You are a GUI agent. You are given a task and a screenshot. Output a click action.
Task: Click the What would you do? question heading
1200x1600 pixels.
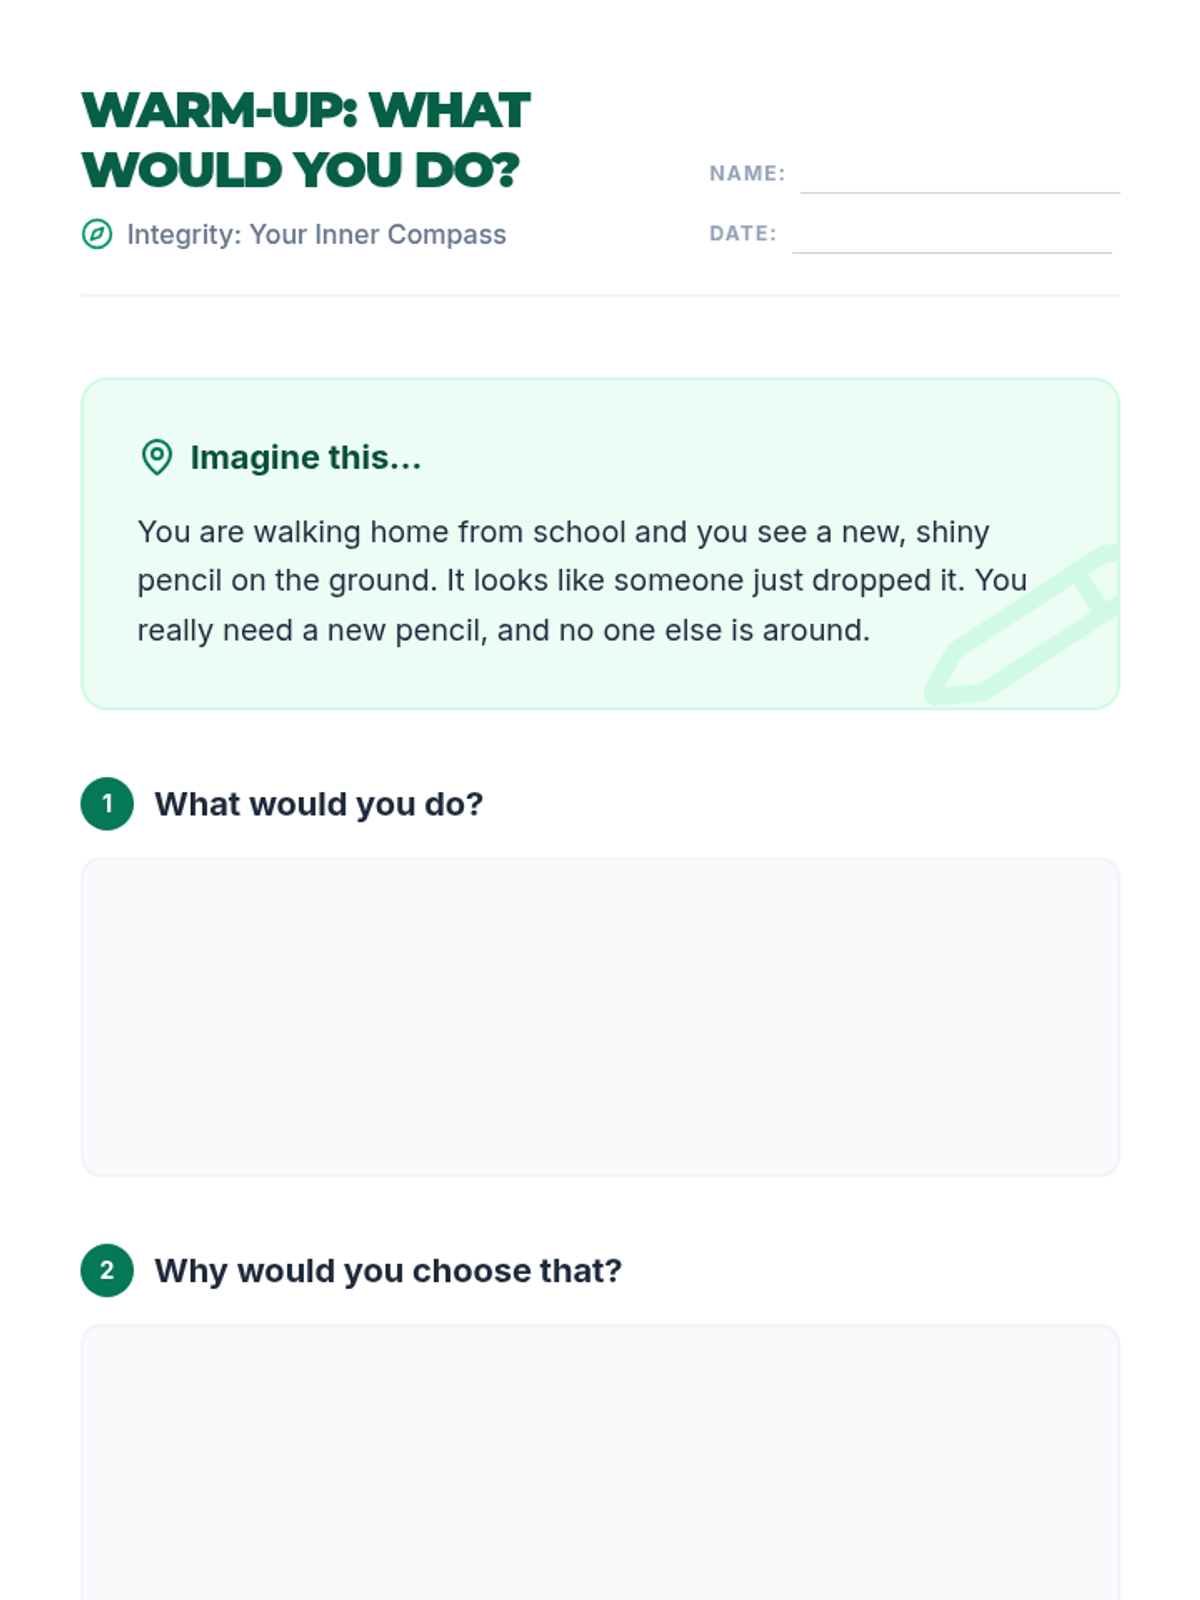pos(319,804)
